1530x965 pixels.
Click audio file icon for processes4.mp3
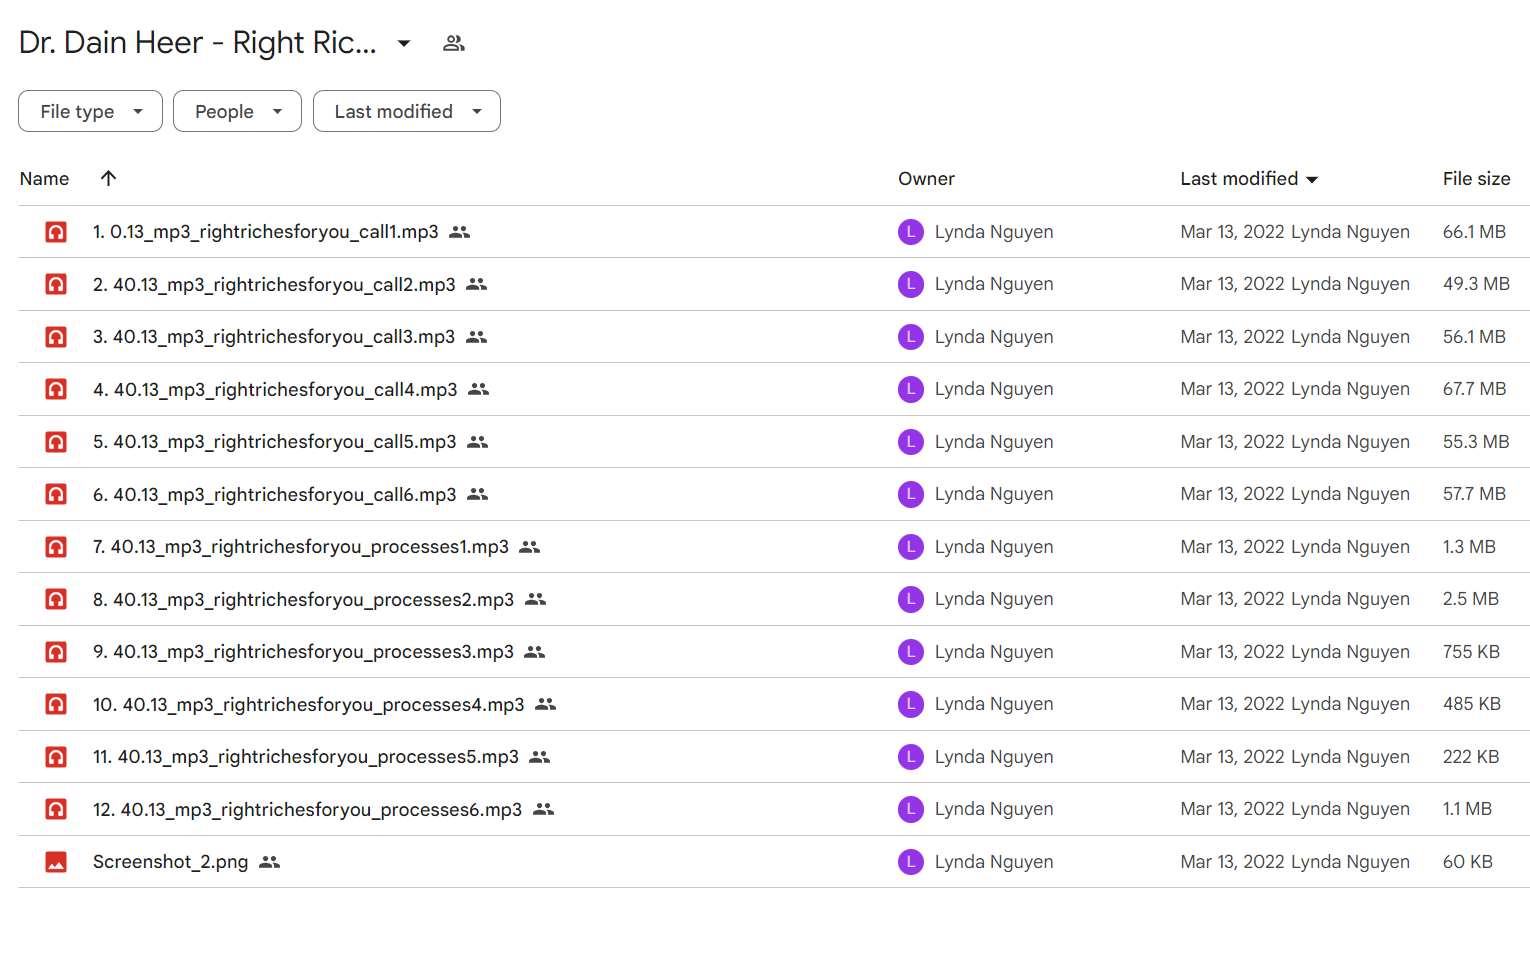coord(56,704)
